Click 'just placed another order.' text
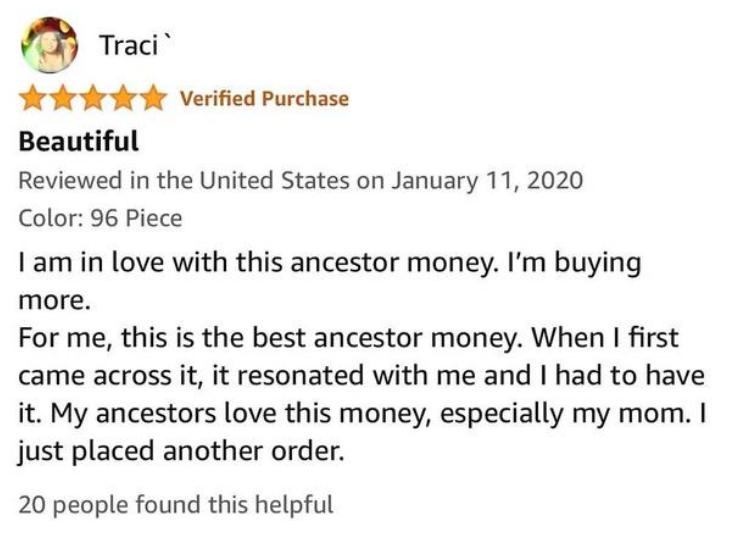This screenshot has width=737, height=538. 181,452
